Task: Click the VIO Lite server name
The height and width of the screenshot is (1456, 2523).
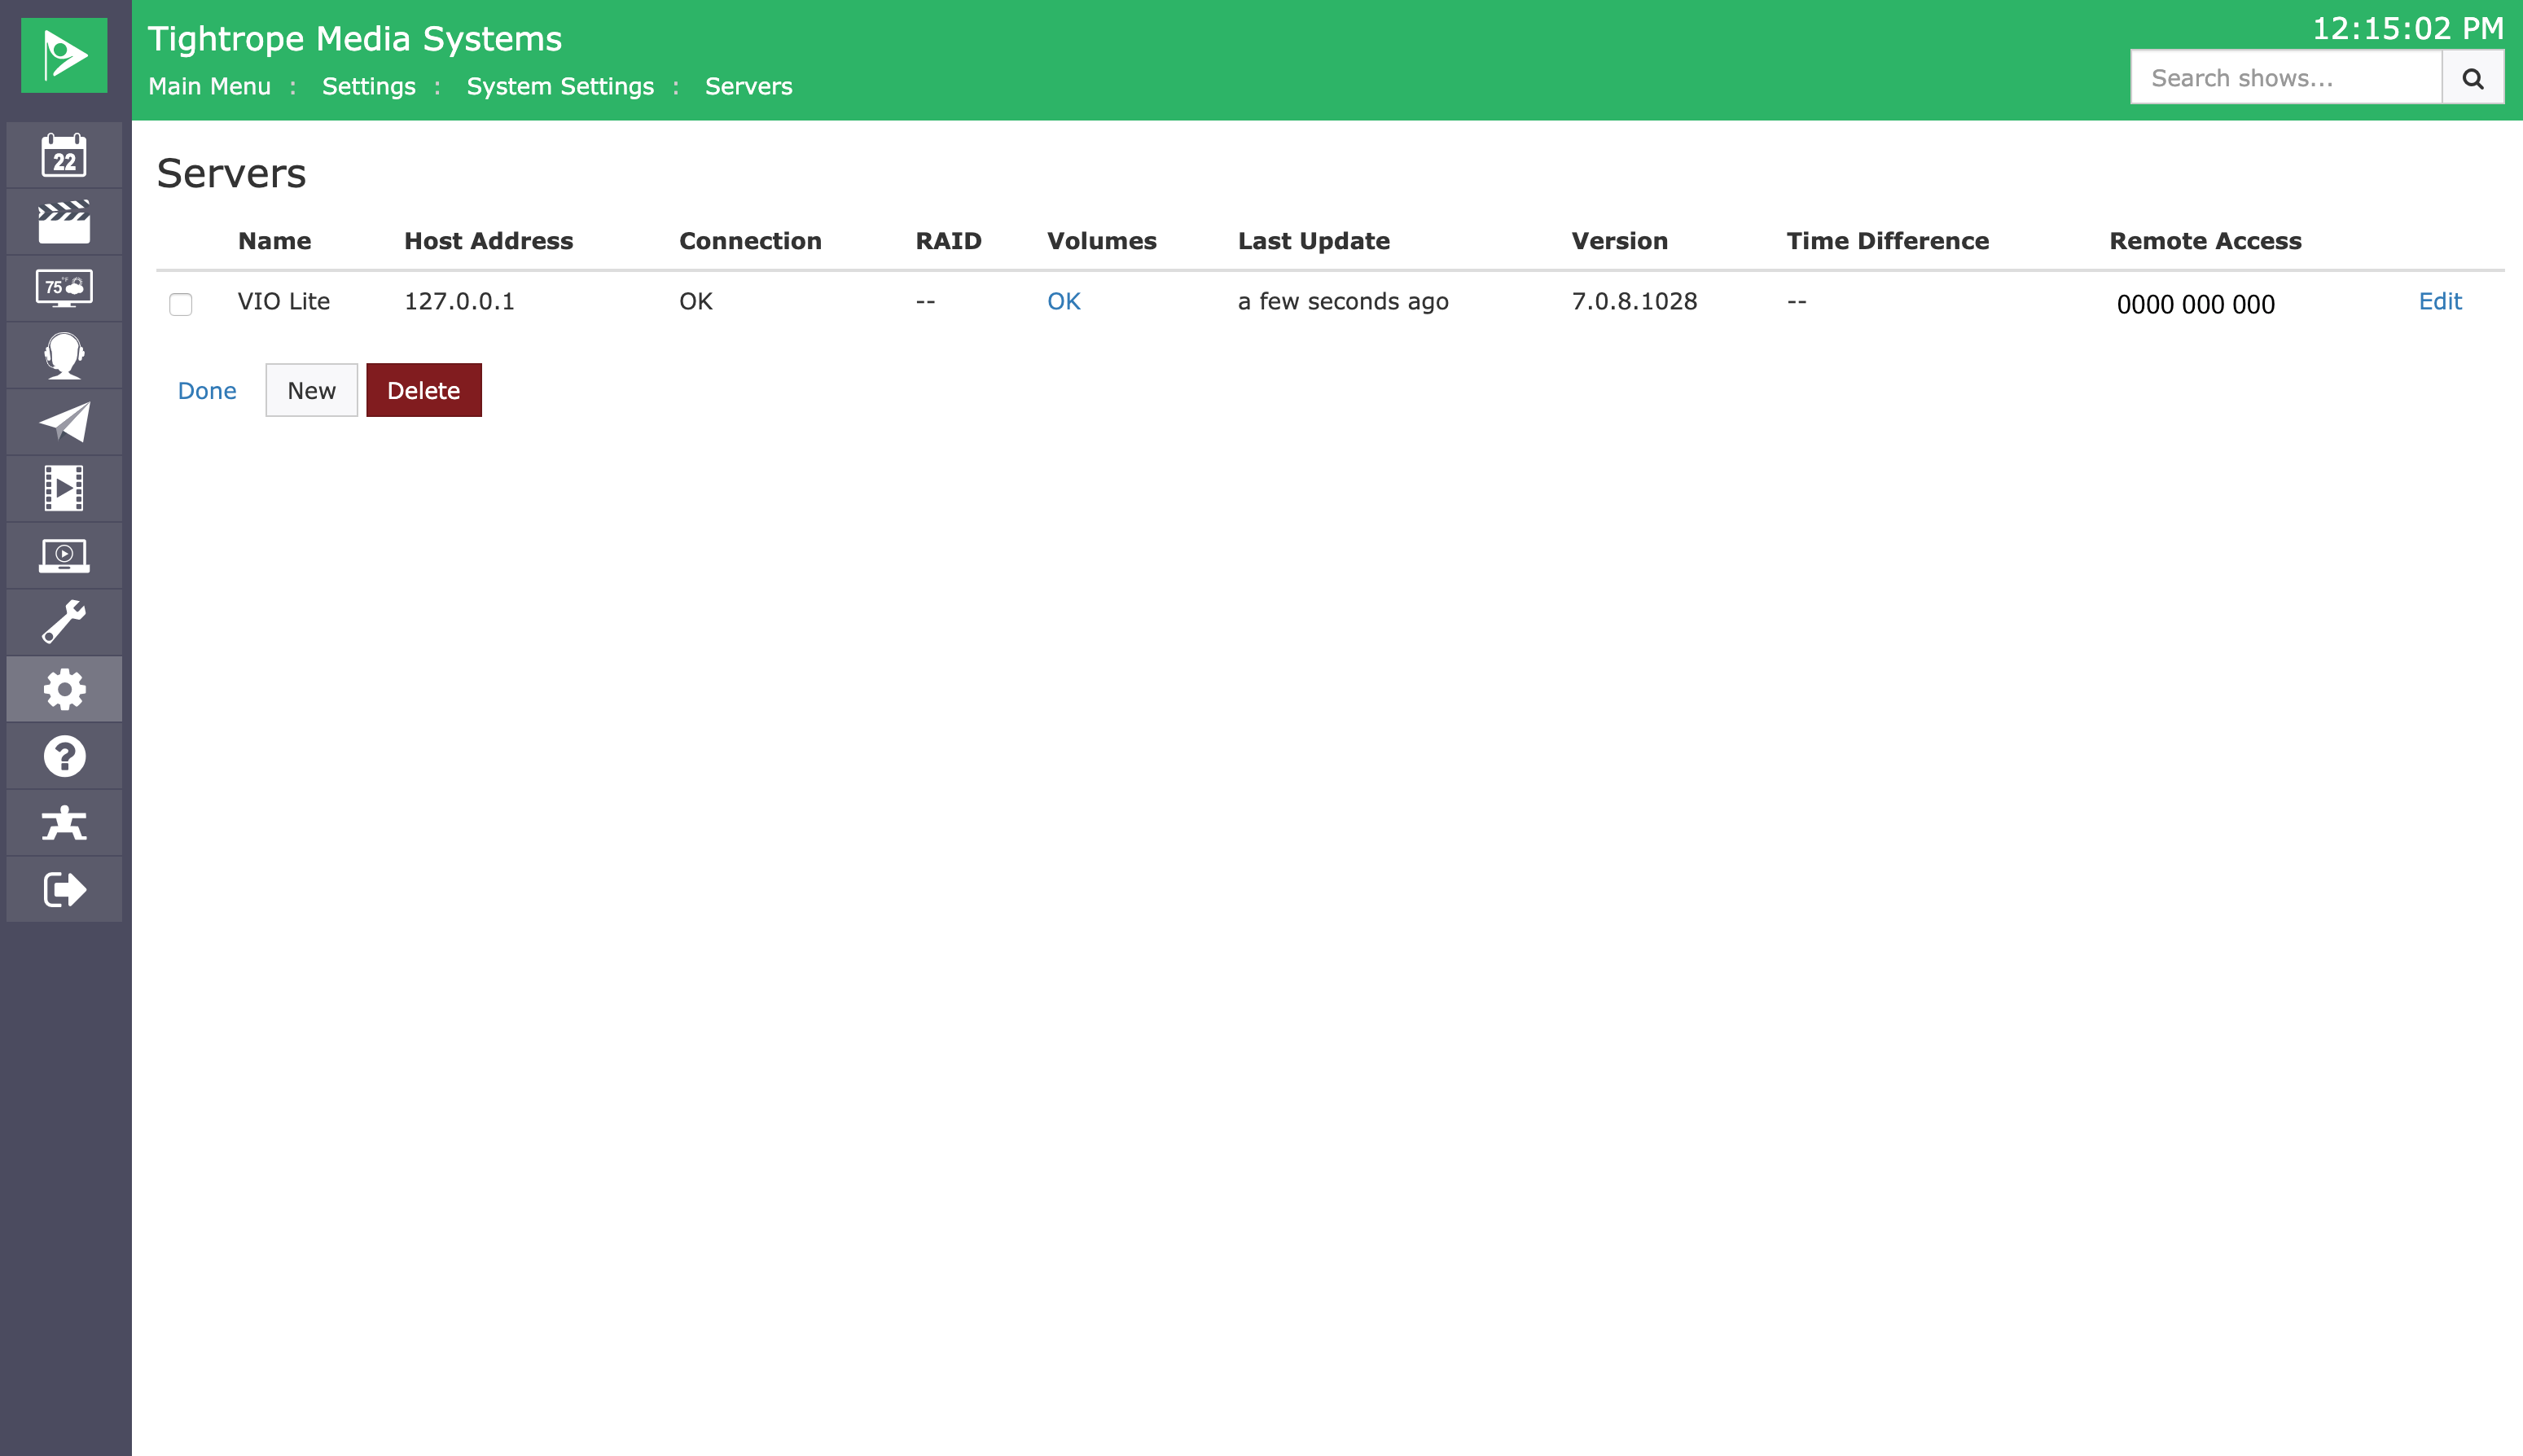Action: (x=284, y=301)
